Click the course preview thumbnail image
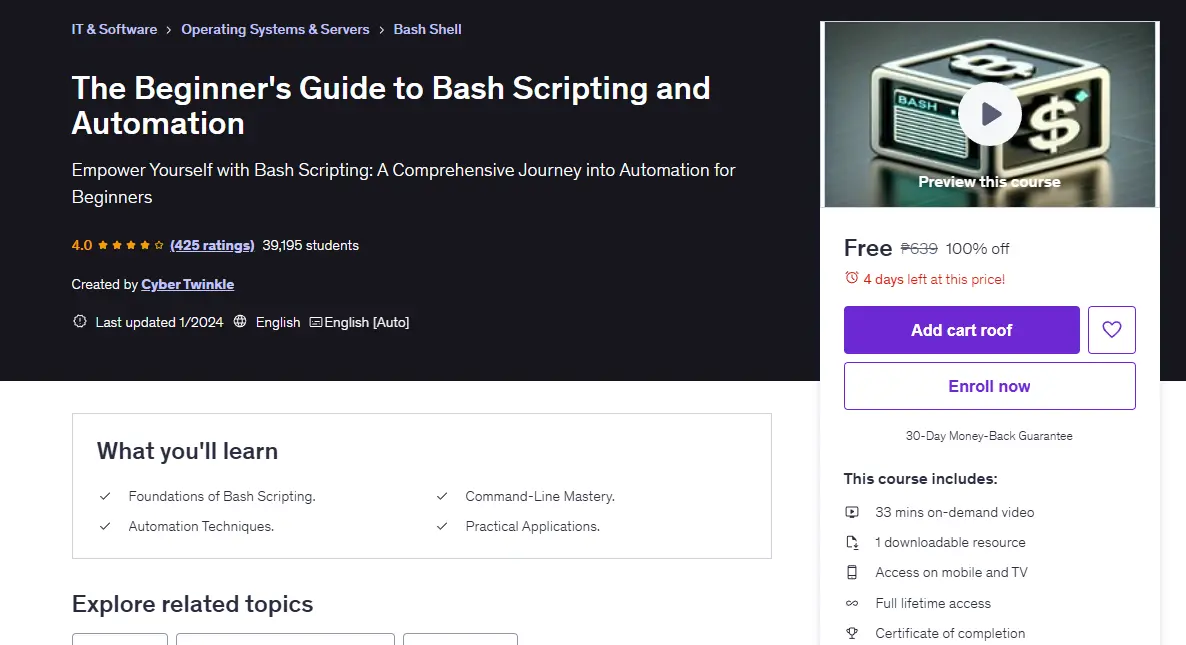 pos(989,114)
